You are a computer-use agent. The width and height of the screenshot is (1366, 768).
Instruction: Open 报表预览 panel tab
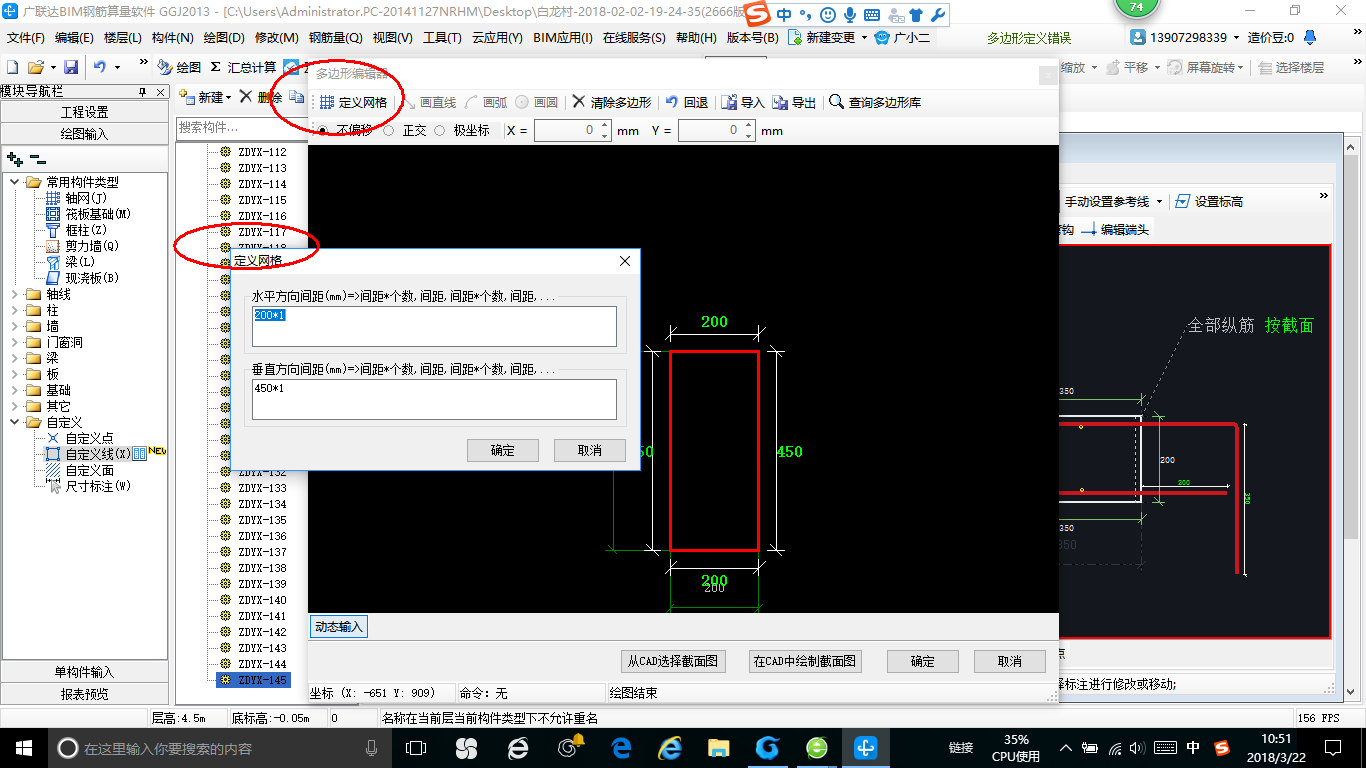pos(85,693)
